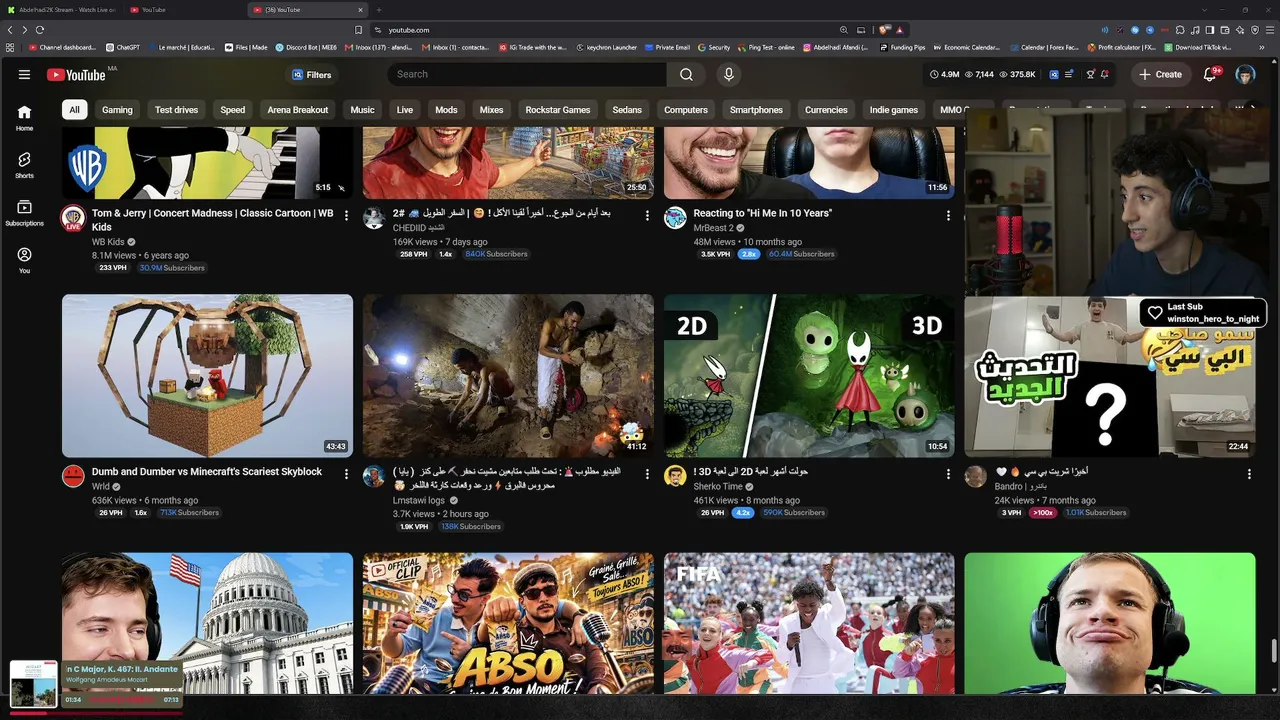Screen dimensions: 1280x720
Task: Open options for Bandro video
Action: (x=1249, y=474)
